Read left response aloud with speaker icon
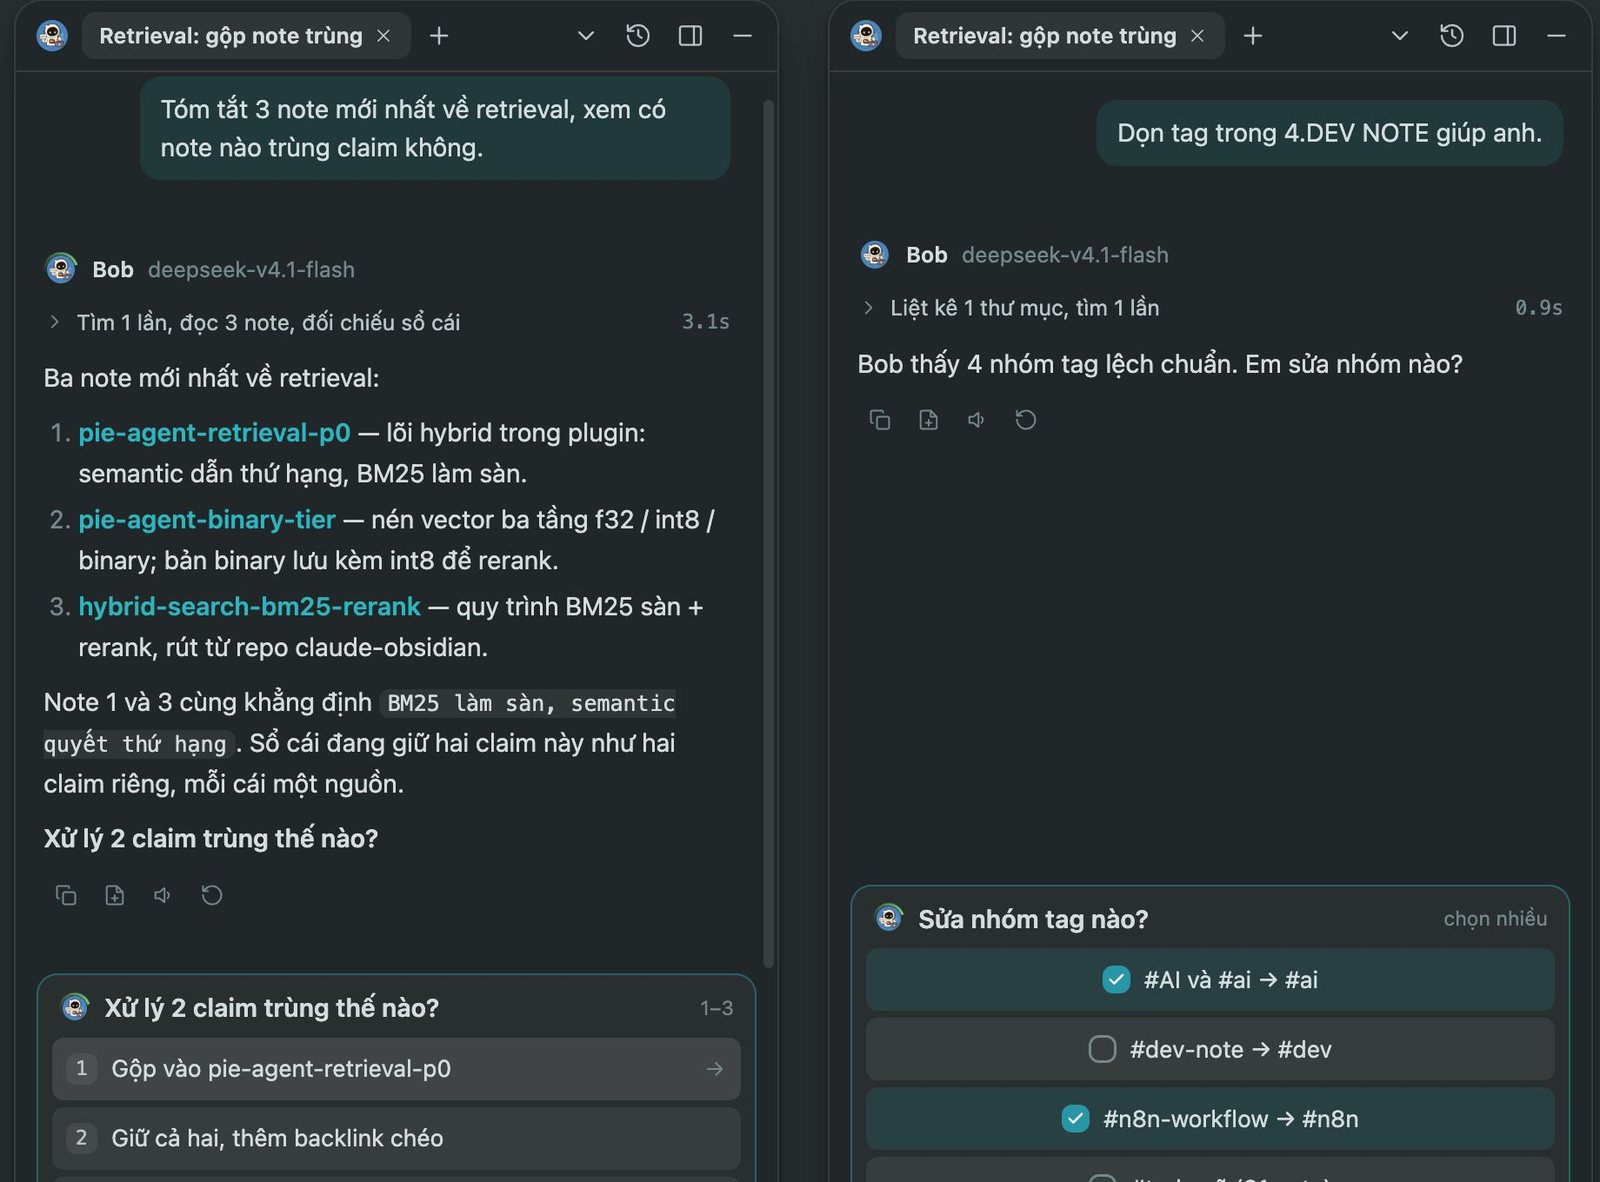This screenshot has height=1182, width=1600. tap(163, 895)
